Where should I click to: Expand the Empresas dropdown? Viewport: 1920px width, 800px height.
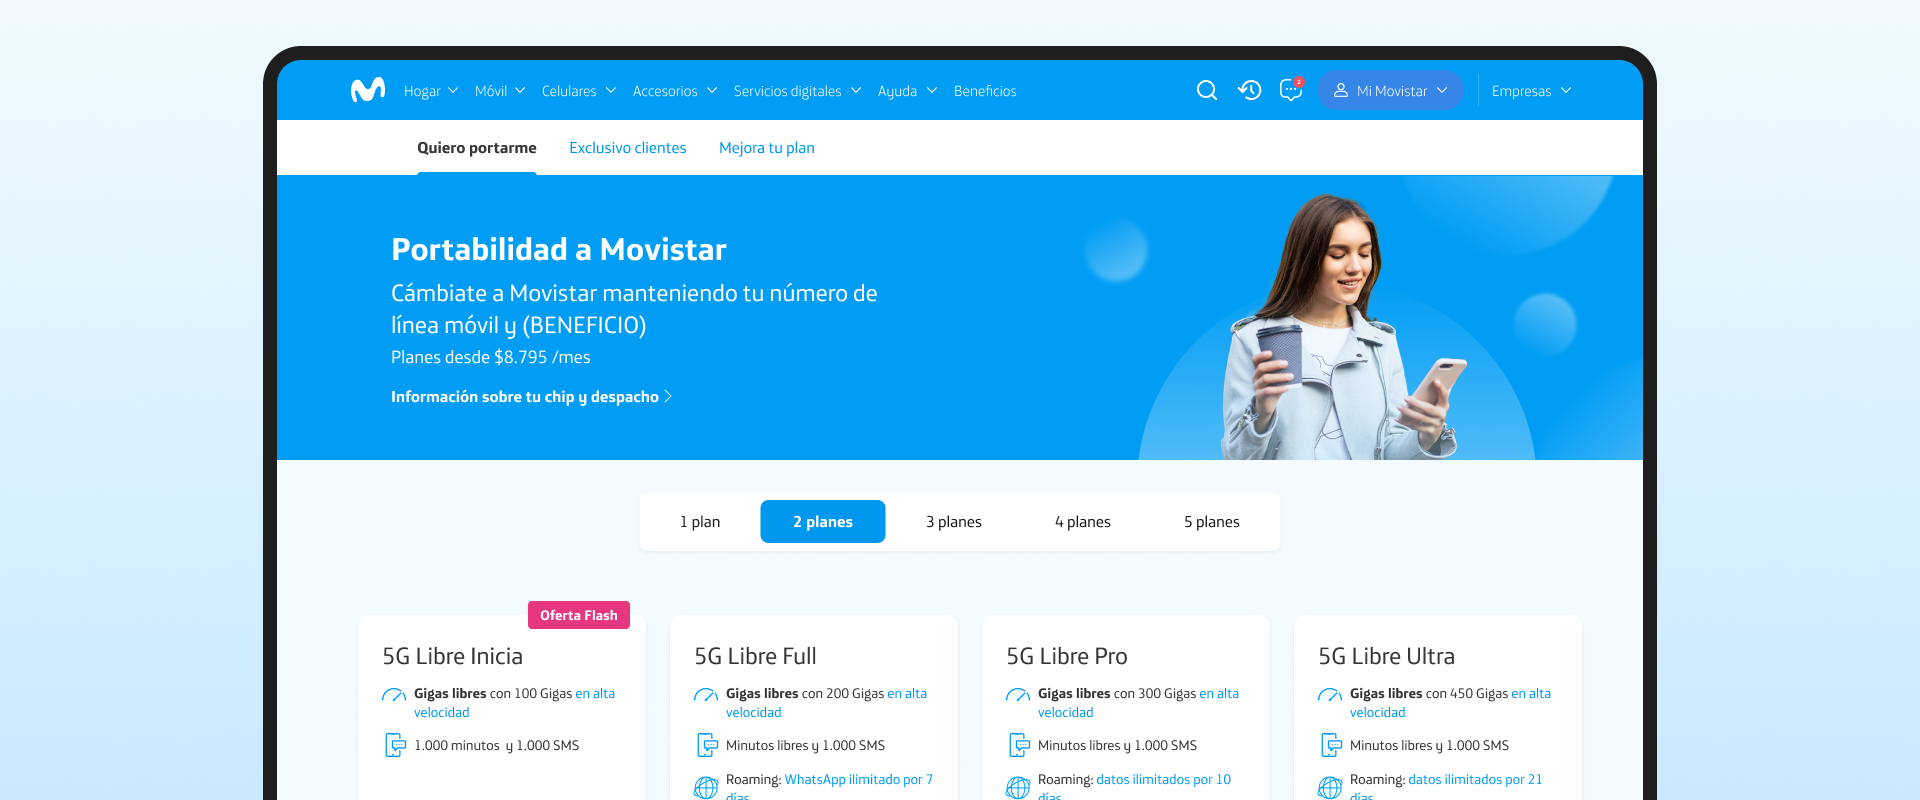[1531, 91]
